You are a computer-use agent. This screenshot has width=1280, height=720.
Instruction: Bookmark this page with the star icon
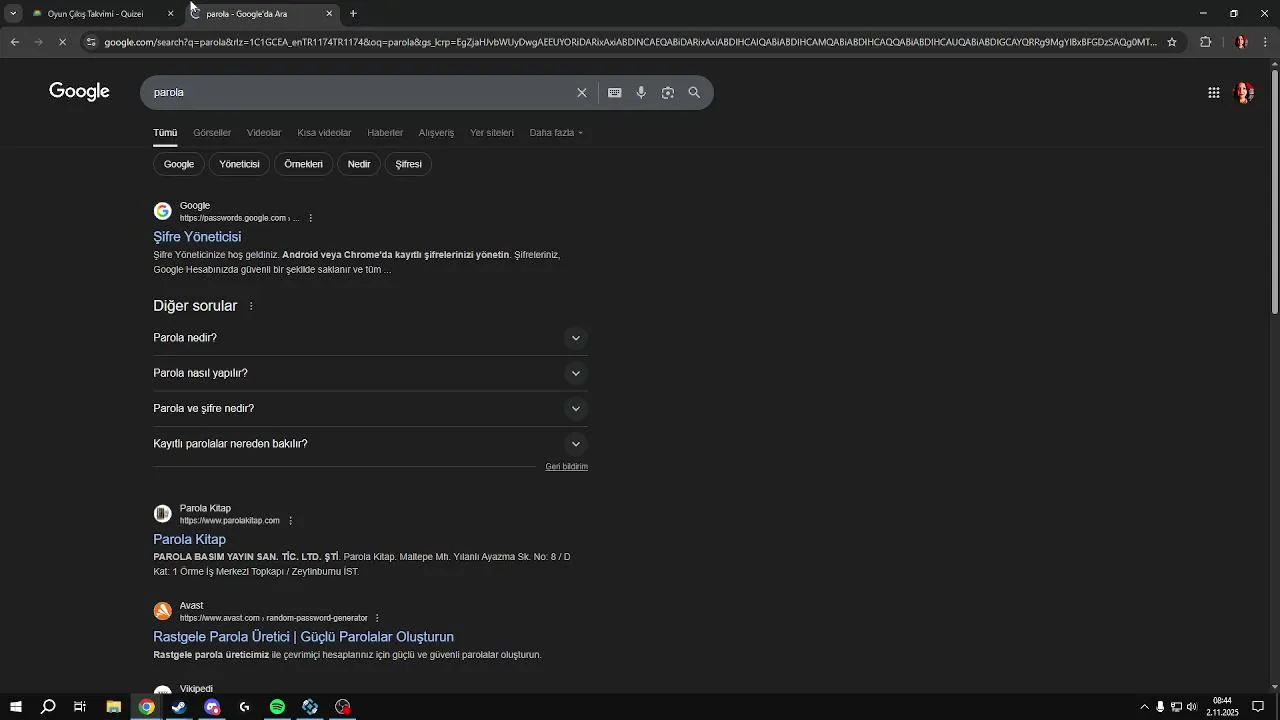(x=1172, y=42)
